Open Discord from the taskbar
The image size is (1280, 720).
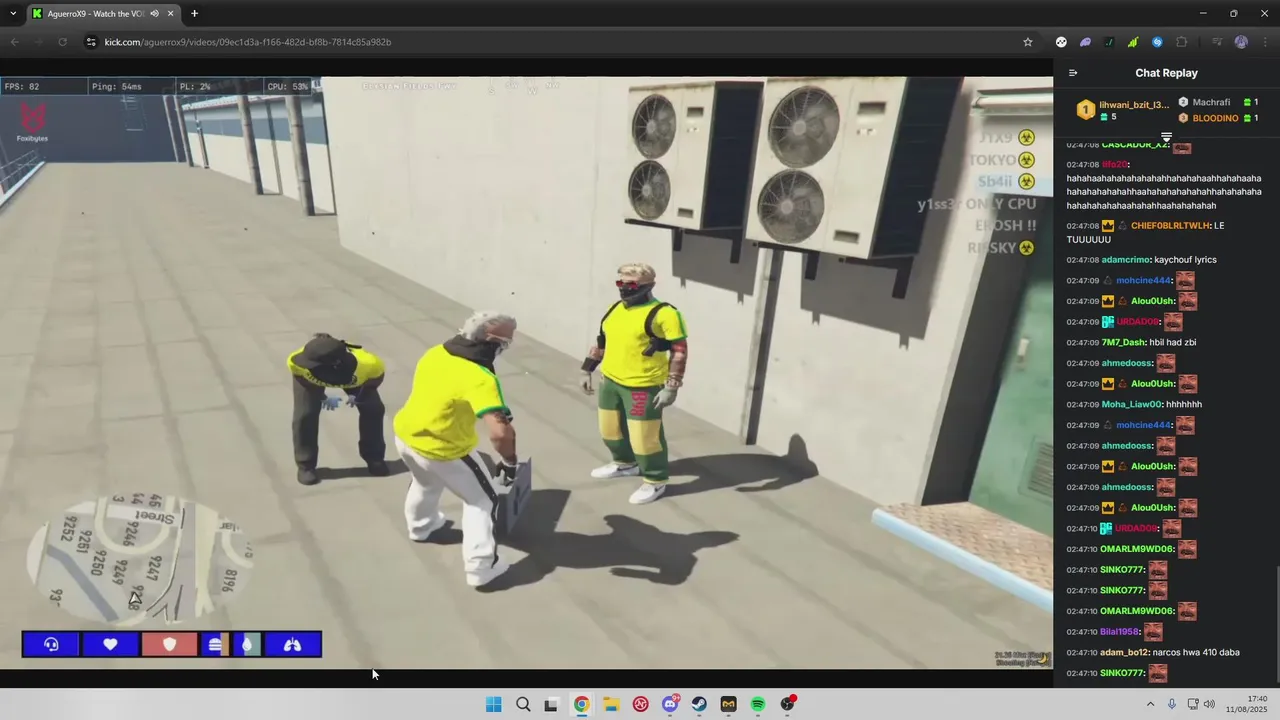(x=670, y=704)
